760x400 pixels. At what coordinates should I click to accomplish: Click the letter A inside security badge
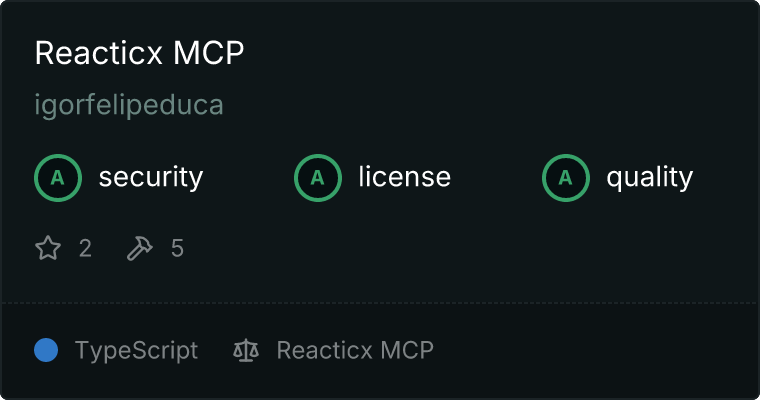point(58,178)
